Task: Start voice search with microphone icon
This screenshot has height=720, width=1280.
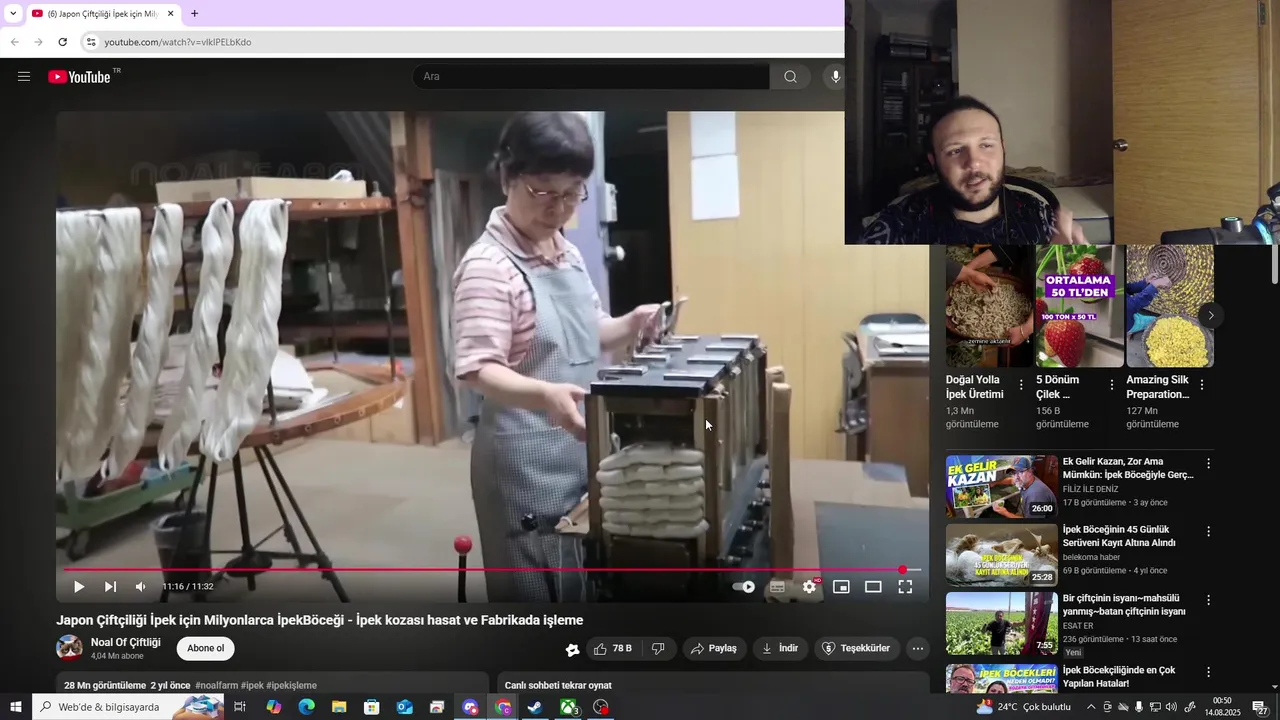Action: click(x=835, y=76)
